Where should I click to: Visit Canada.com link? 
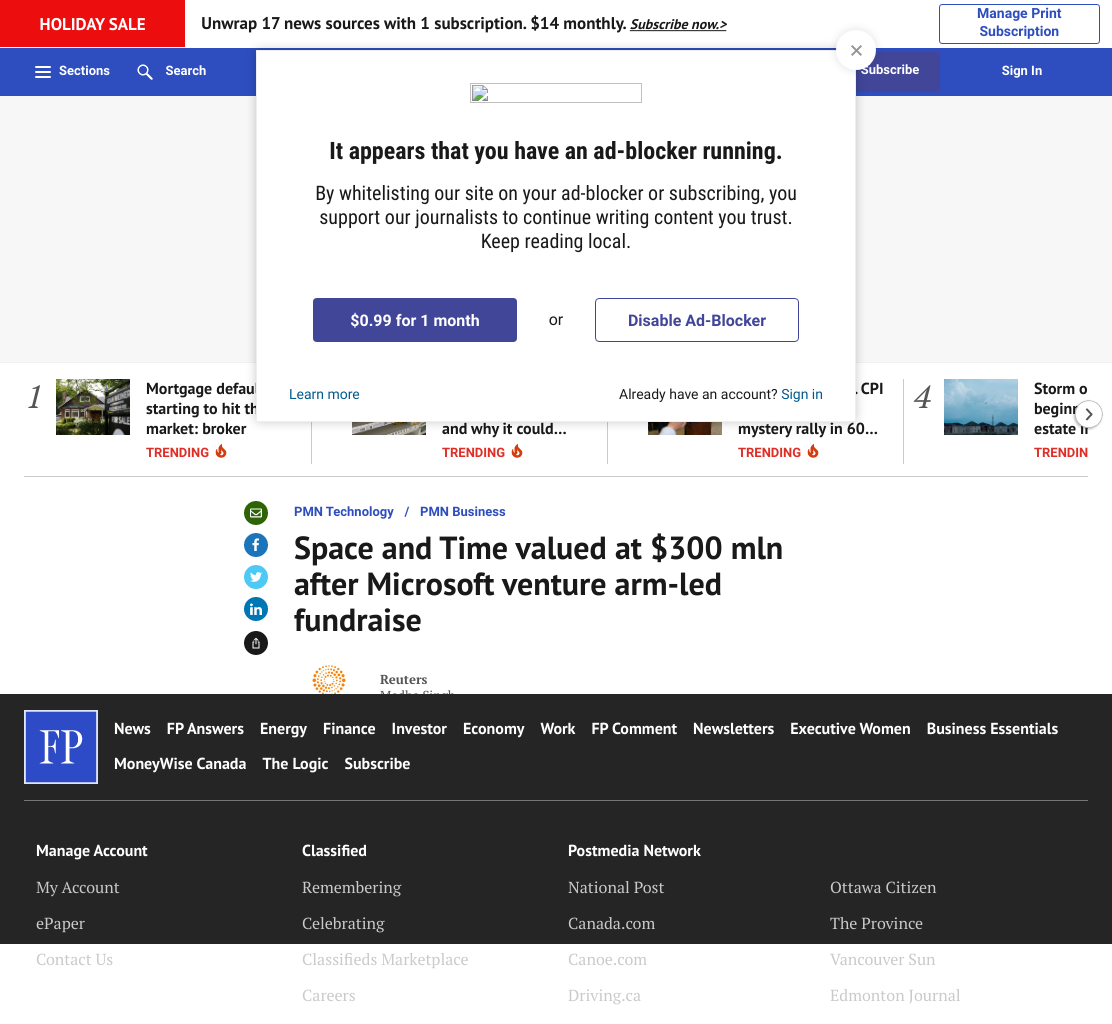611,924
